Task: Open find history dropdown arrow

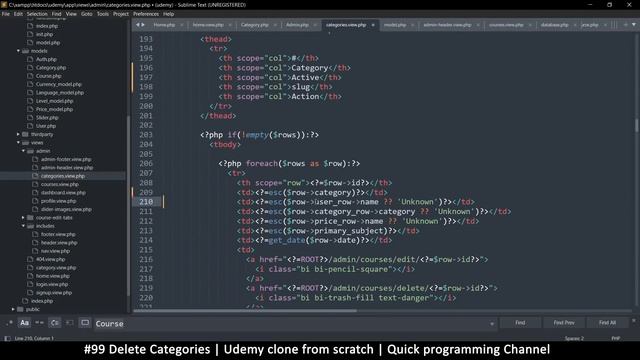Action: [492, 324]
